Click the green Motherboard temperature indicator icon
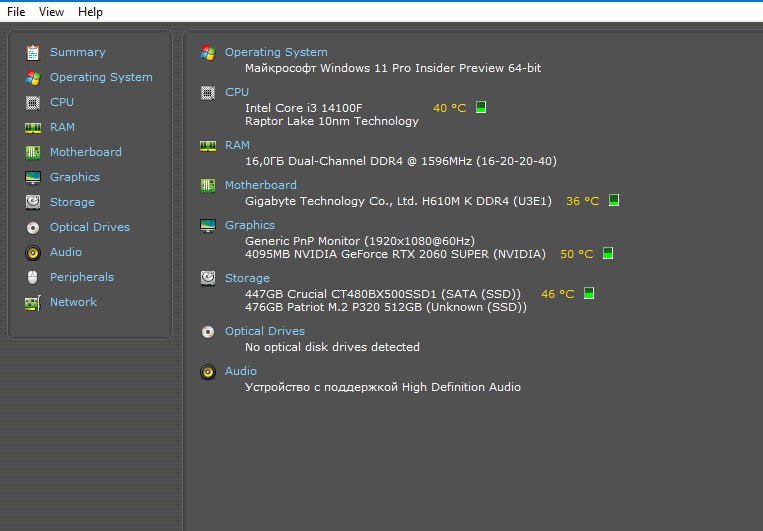763x531 pixels. click(614, 200)
